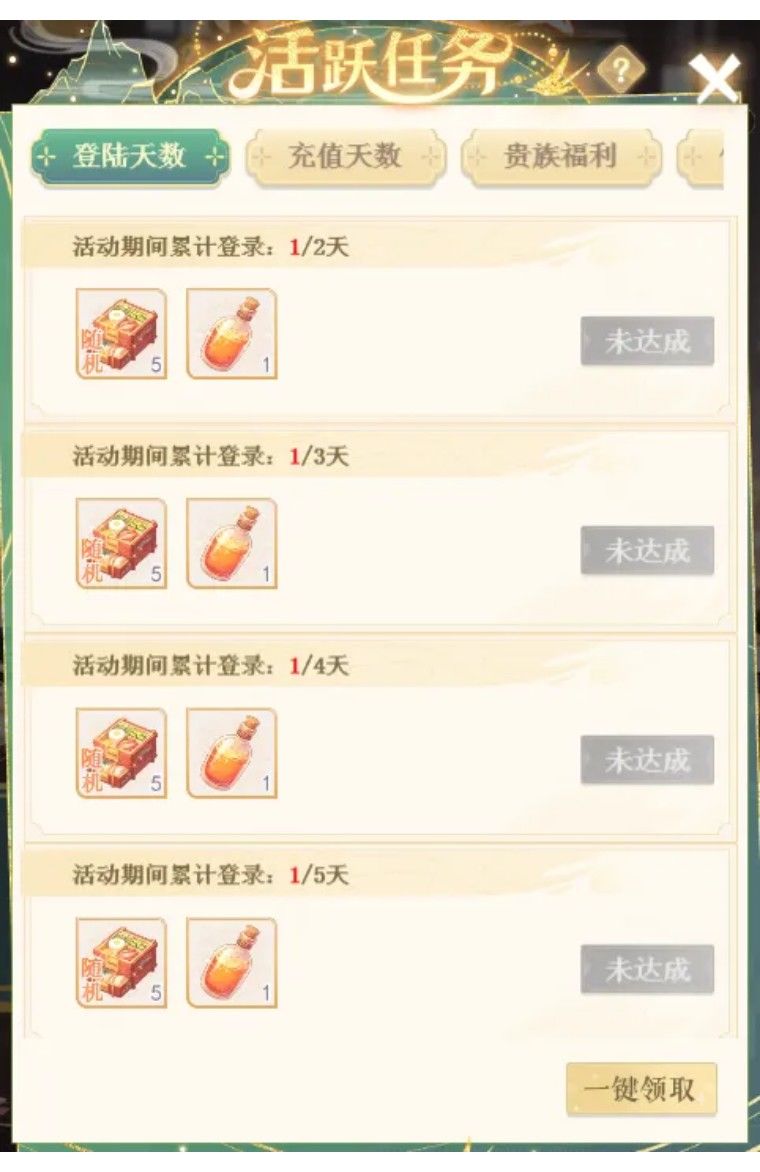Click the 活动期间累计登录 1/5天 header
This screenshot has height=1172, width=760.
[211, 875]
